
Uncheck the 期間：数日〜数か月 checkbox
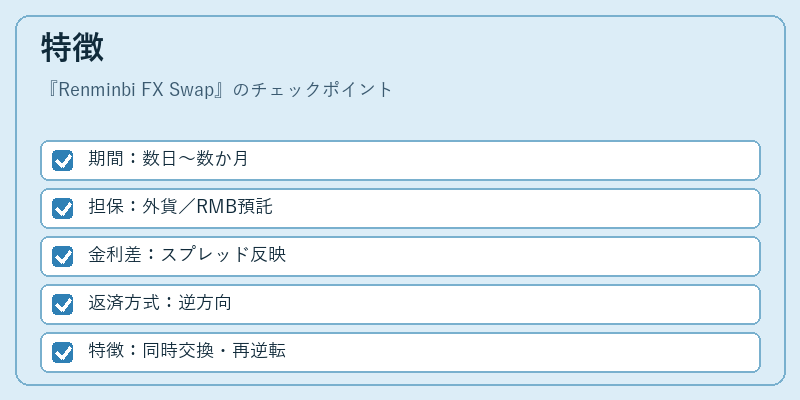point(62,160)
